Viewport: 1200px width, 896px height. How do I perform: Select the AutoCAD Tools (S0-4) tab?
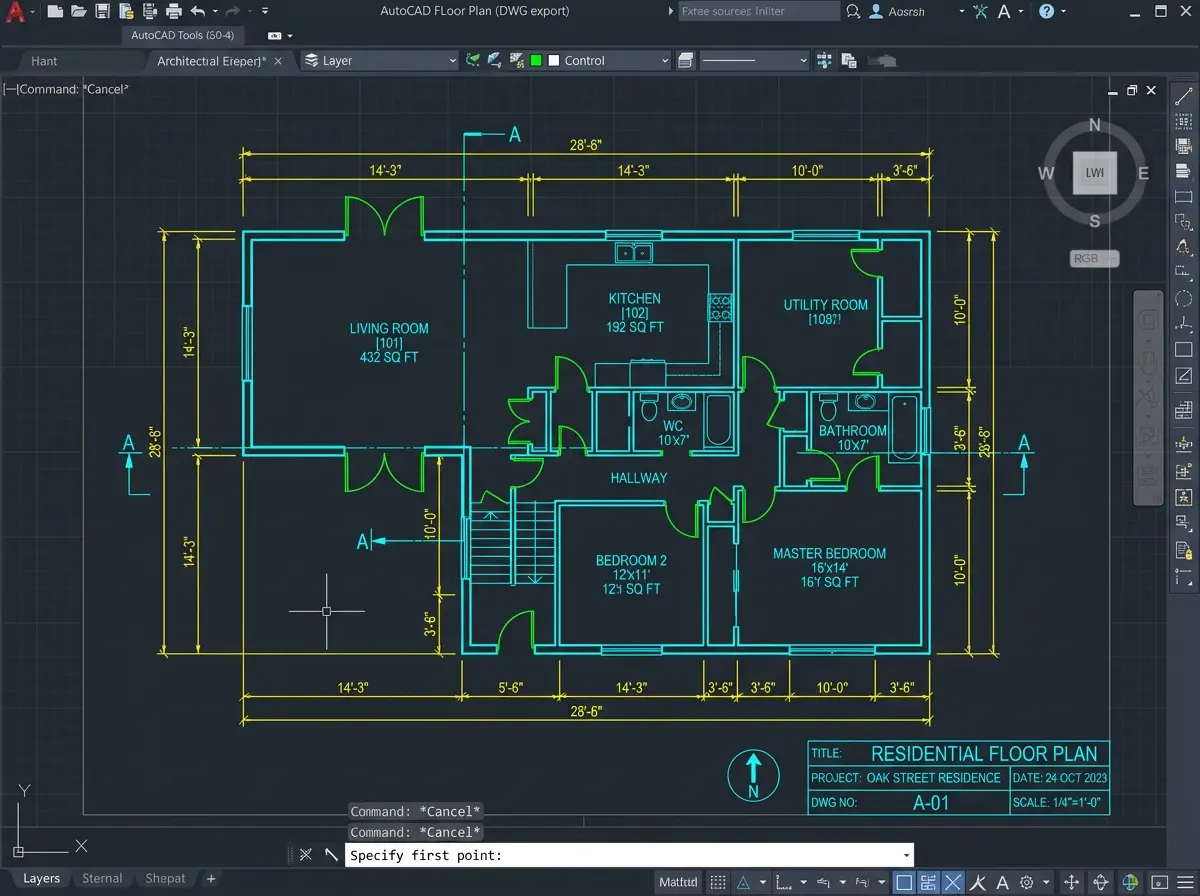pos(183,35)
